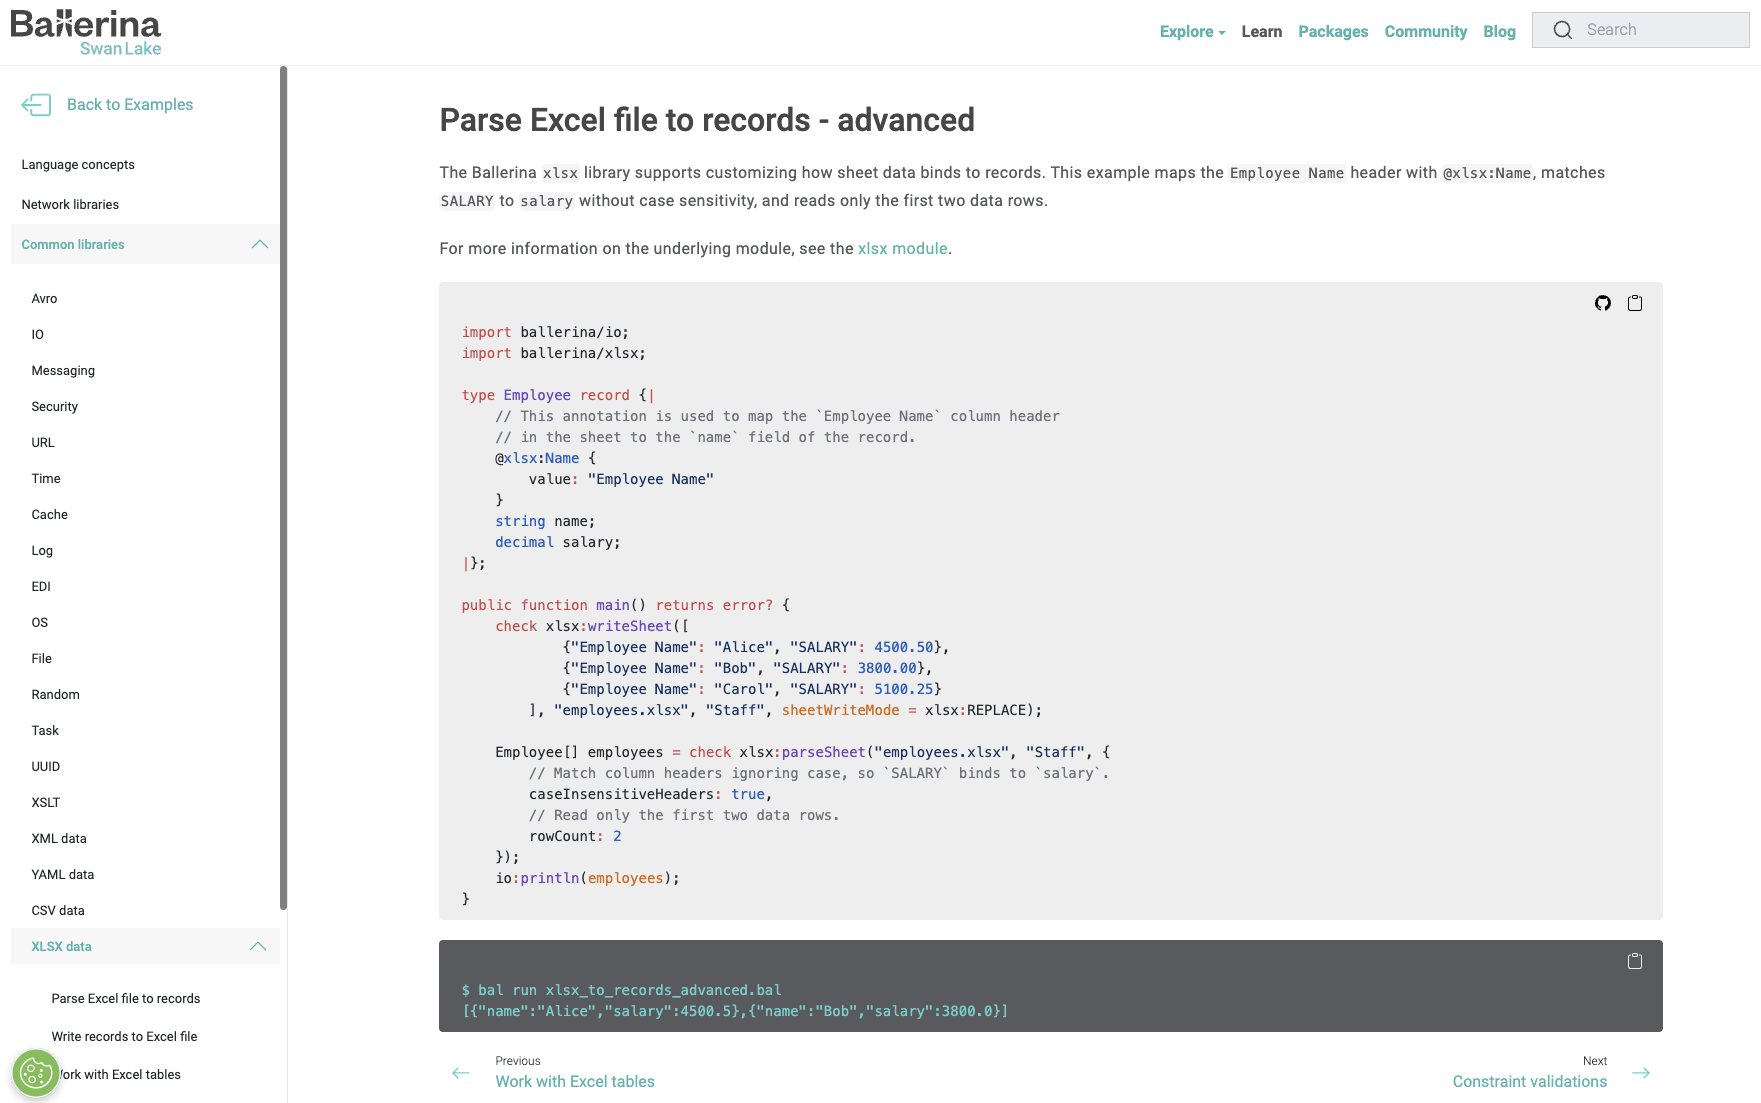Screen dimensions: 1761x1103
Task: Collapse the XLSX data chevron
Action: (258, 946)
